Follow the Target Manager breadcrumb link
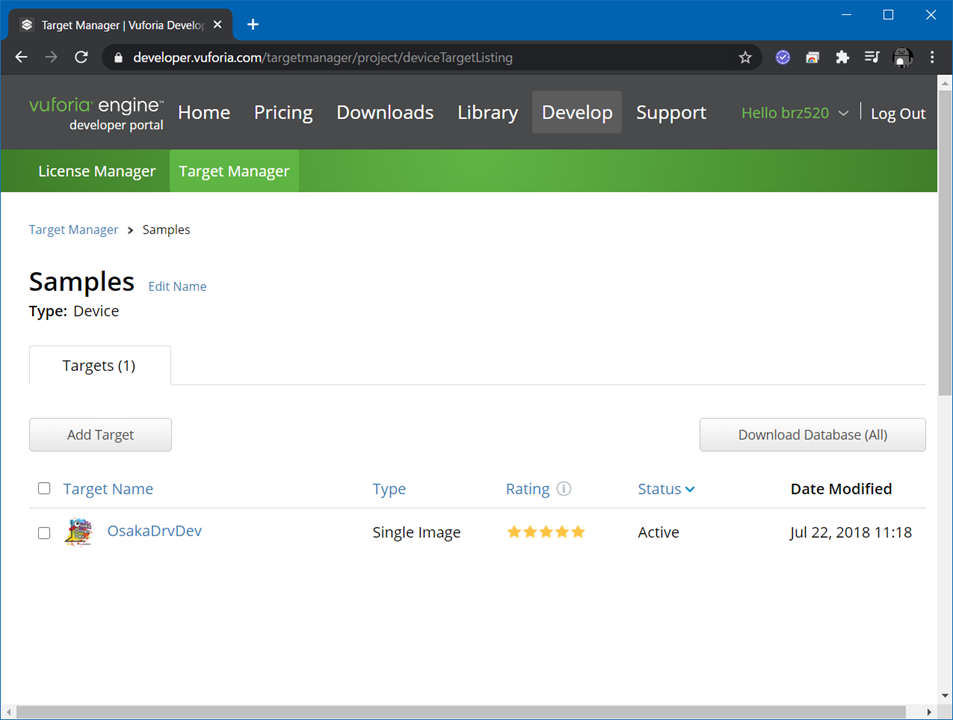This screenshot has width=953, height=720. [x=74, y=230]
